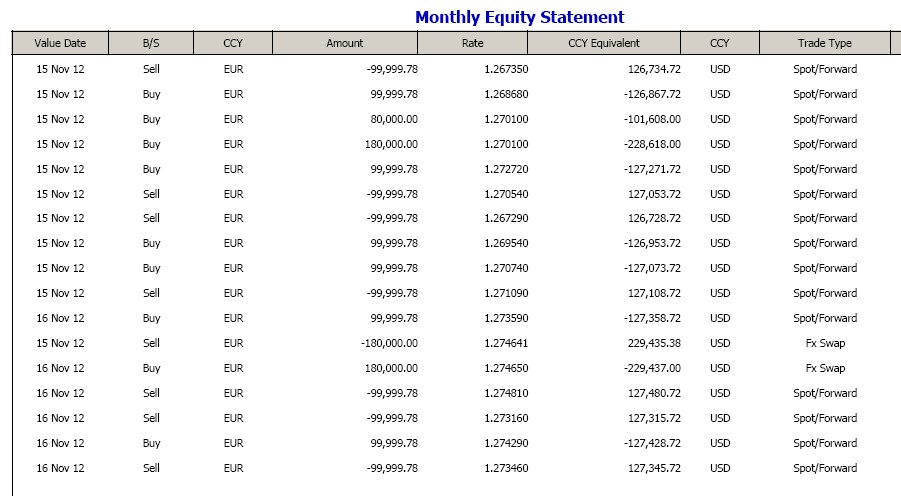Screen dimensions: 901x496
Task: Click the first CCY column header
Action: 233,43
